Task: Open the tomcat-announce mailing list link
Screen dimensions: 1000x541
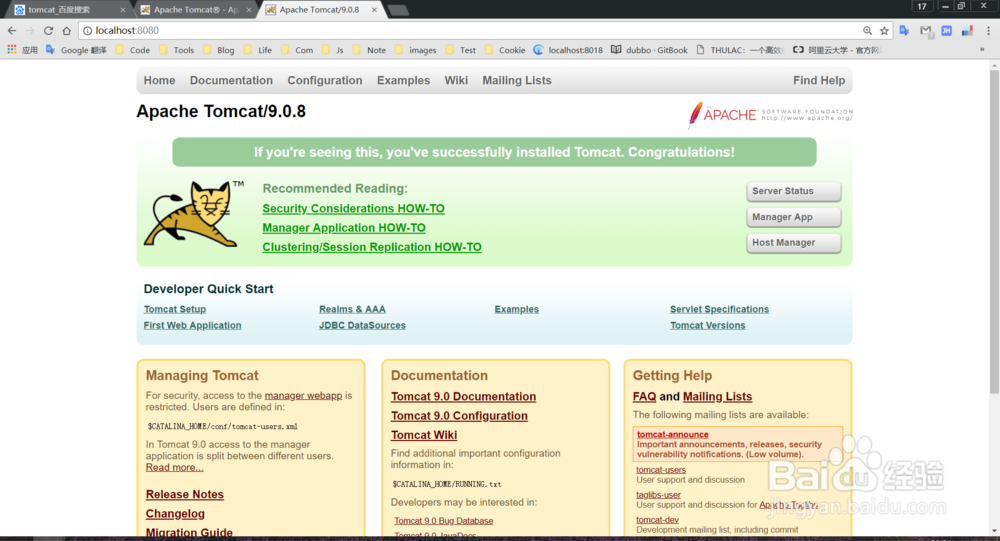Action: (x=673, y=434)
